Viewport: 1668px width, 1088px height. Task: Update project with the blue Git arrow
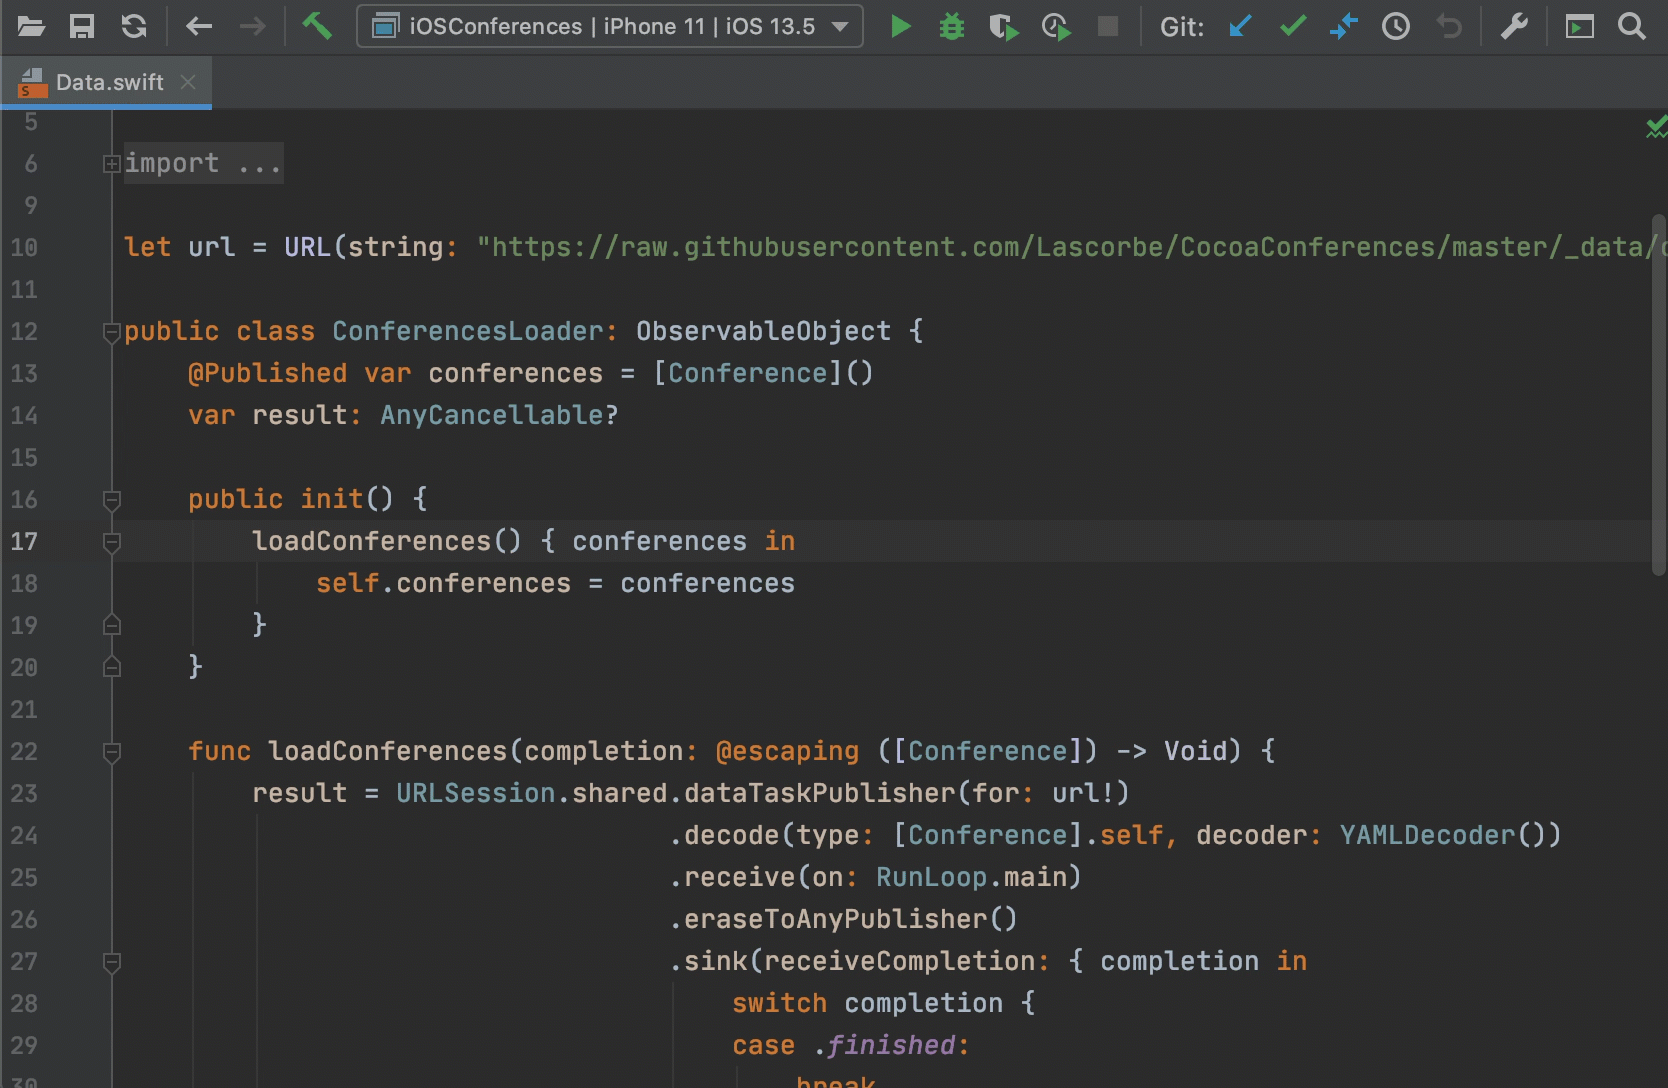[1240, 27]
